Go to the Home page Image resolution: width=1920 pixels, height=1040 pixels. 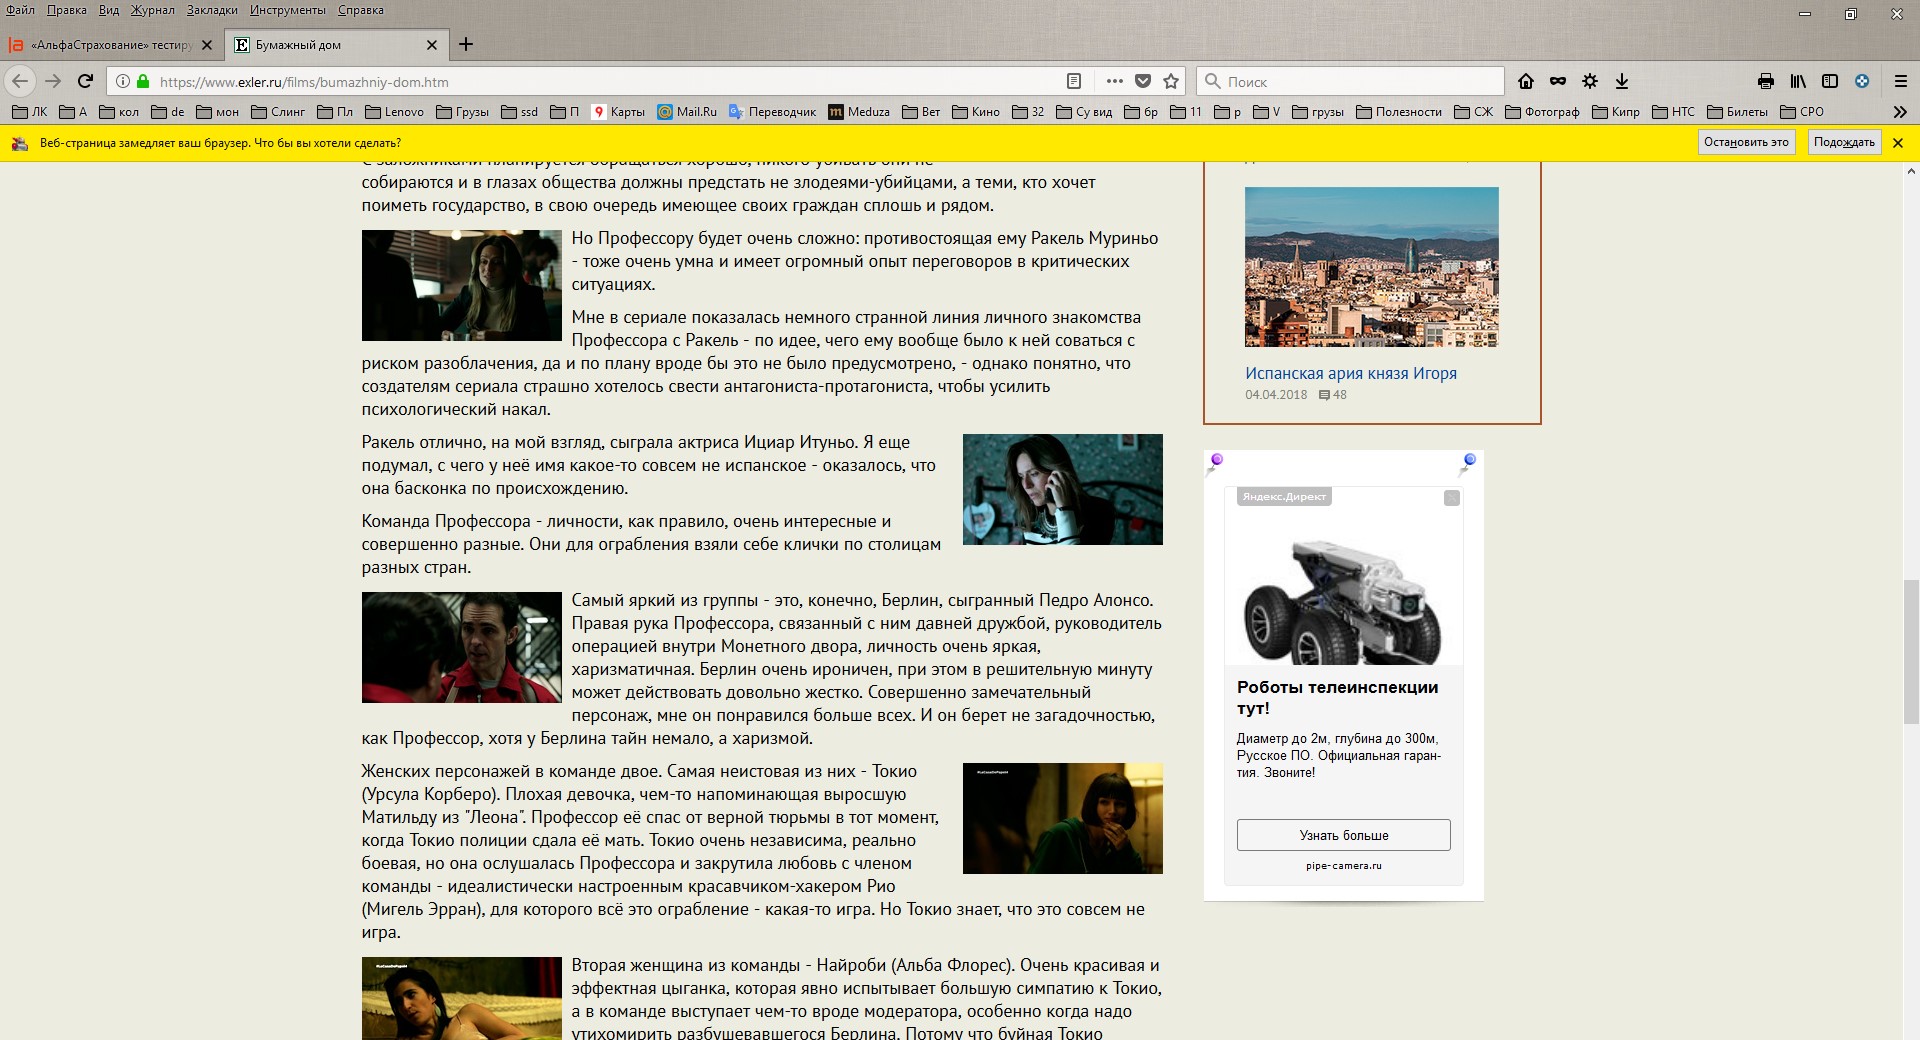[x=1526, y=81]
